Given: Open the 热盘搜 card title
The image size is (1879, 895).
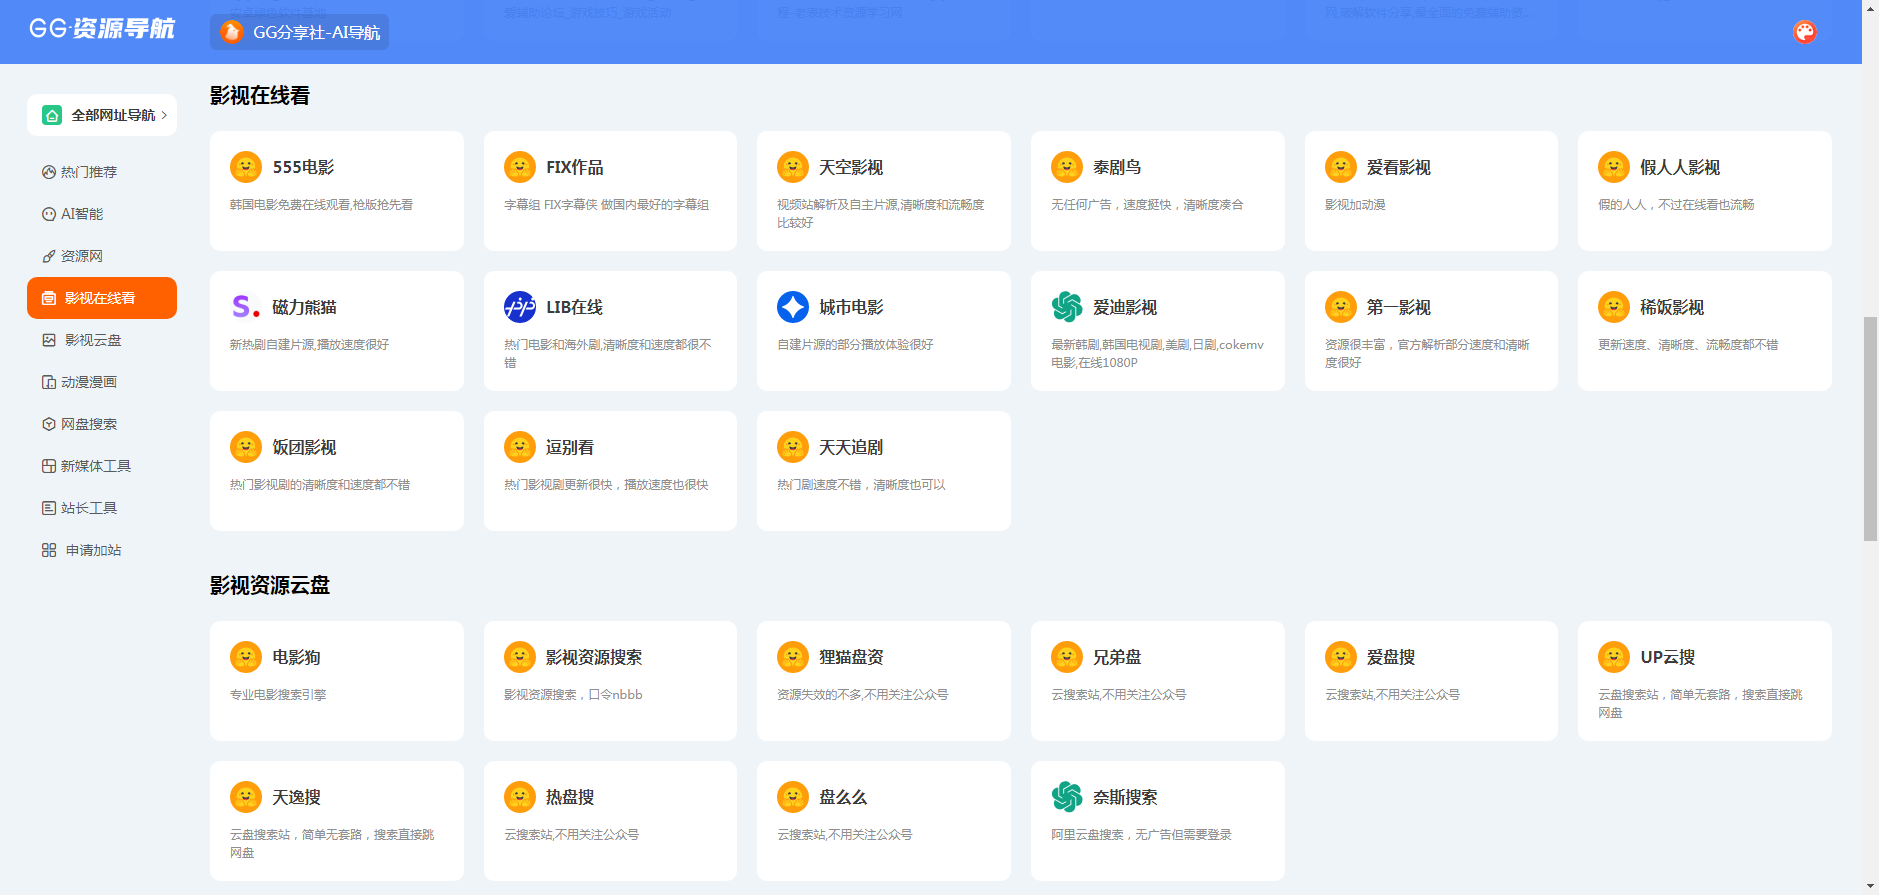Looking at the screenshot, I should 570,797.
